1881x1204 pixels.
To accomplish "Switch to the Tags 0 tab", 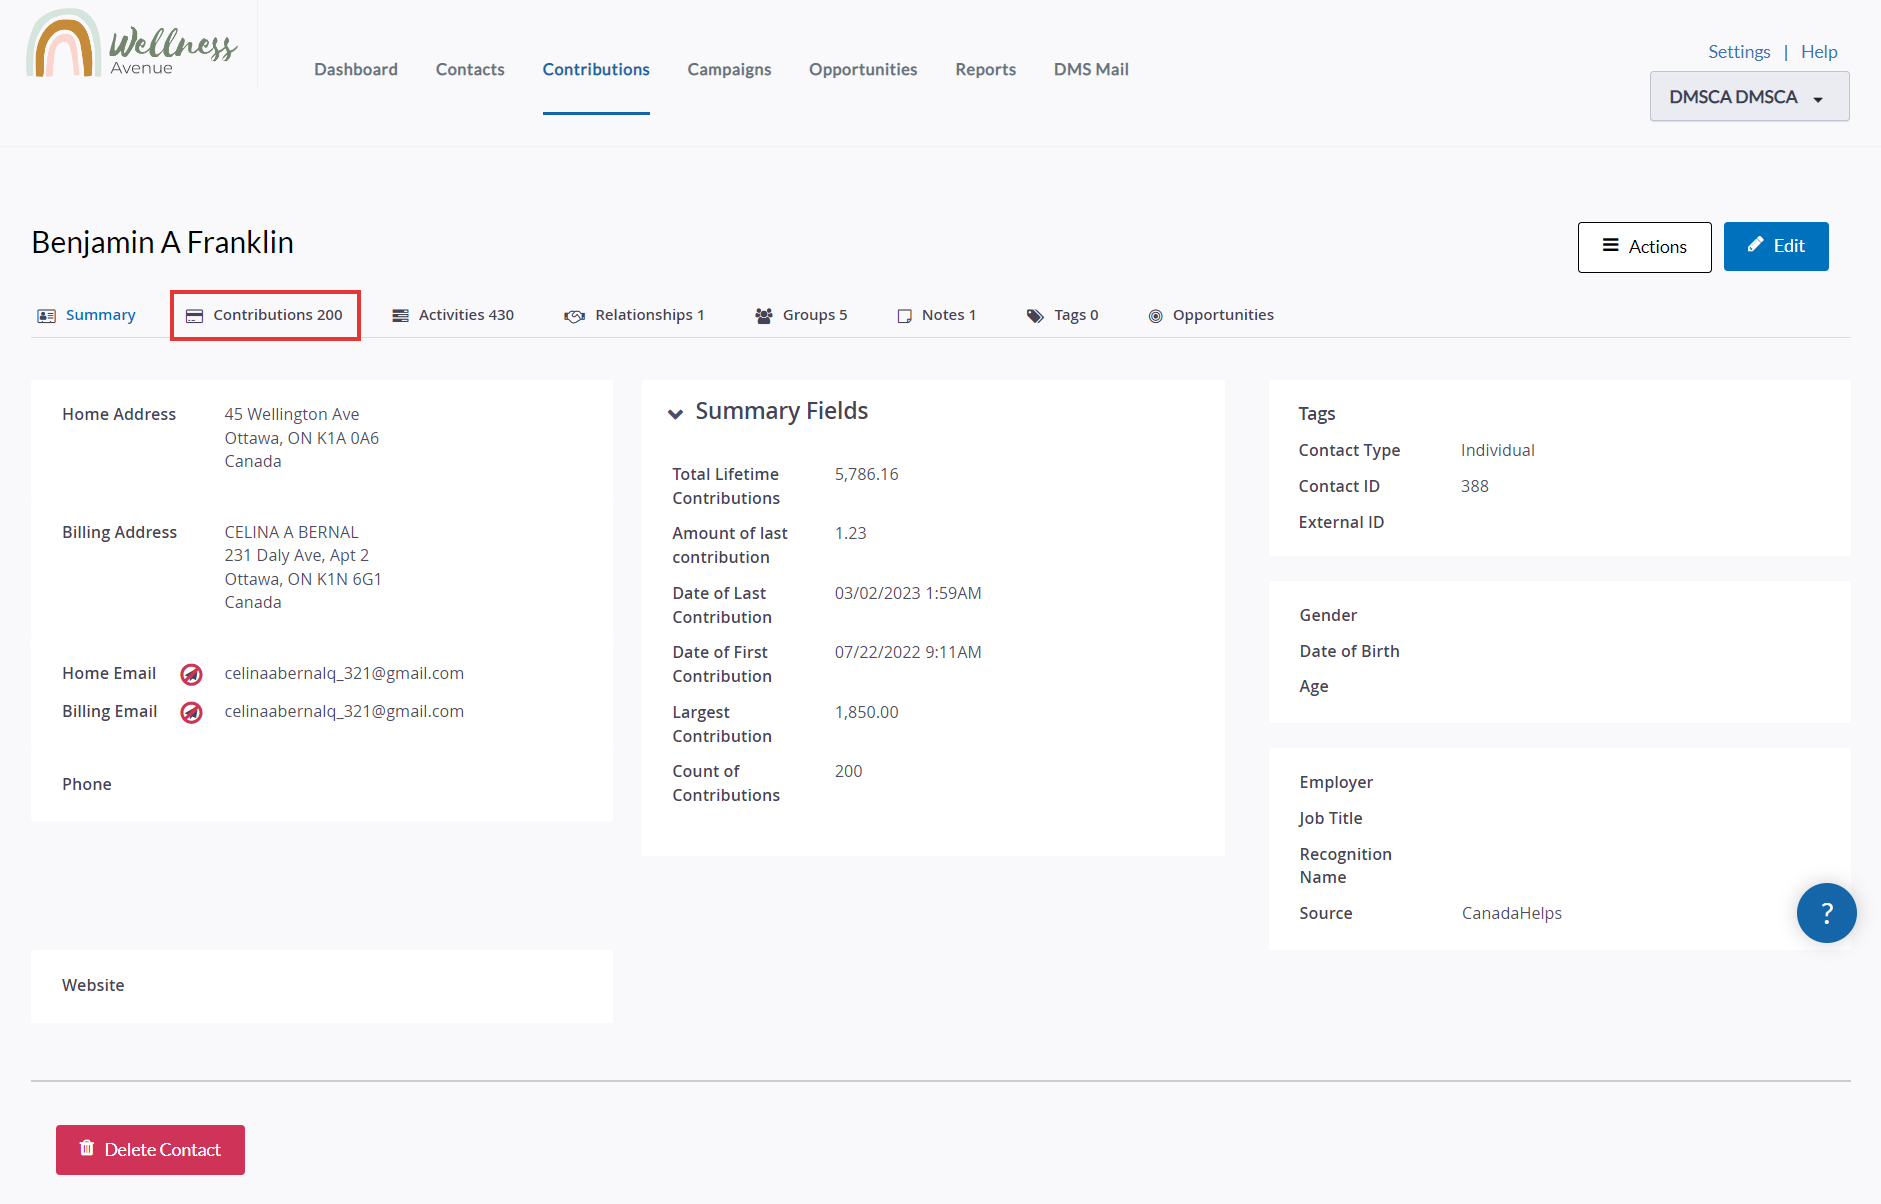I will (1062, 315).
